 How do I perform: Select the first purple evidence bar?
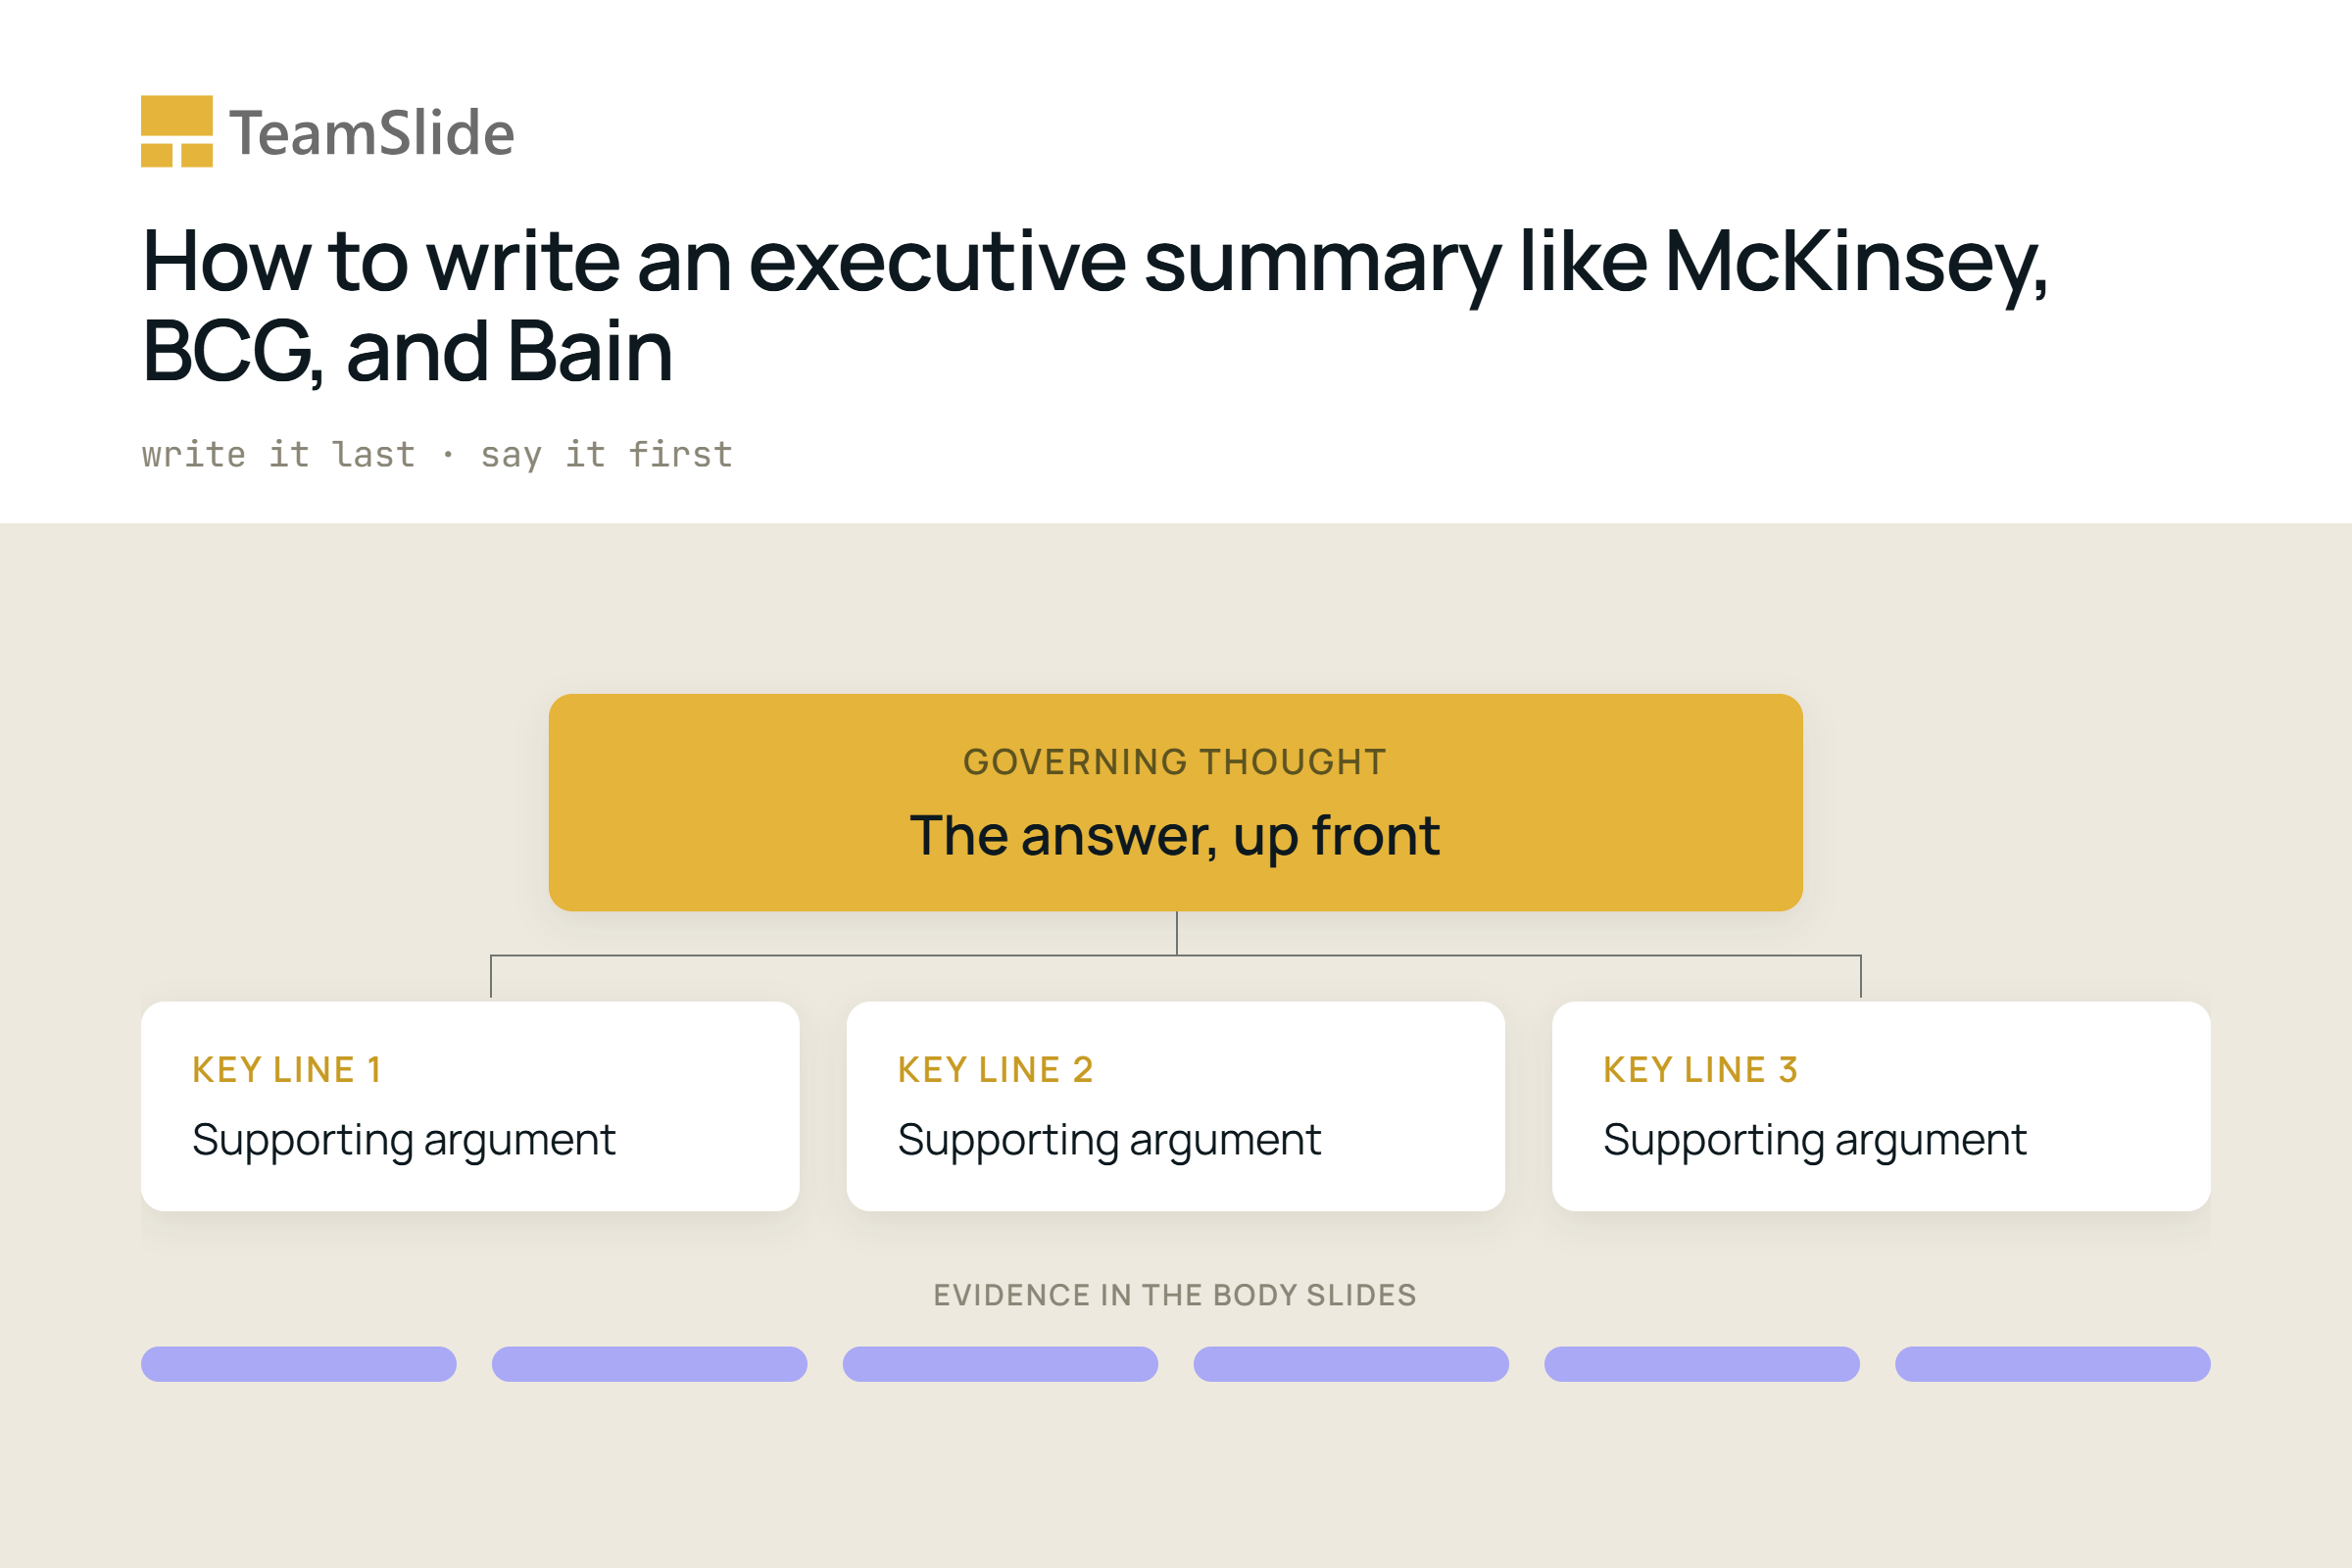tap(298, 1364)
